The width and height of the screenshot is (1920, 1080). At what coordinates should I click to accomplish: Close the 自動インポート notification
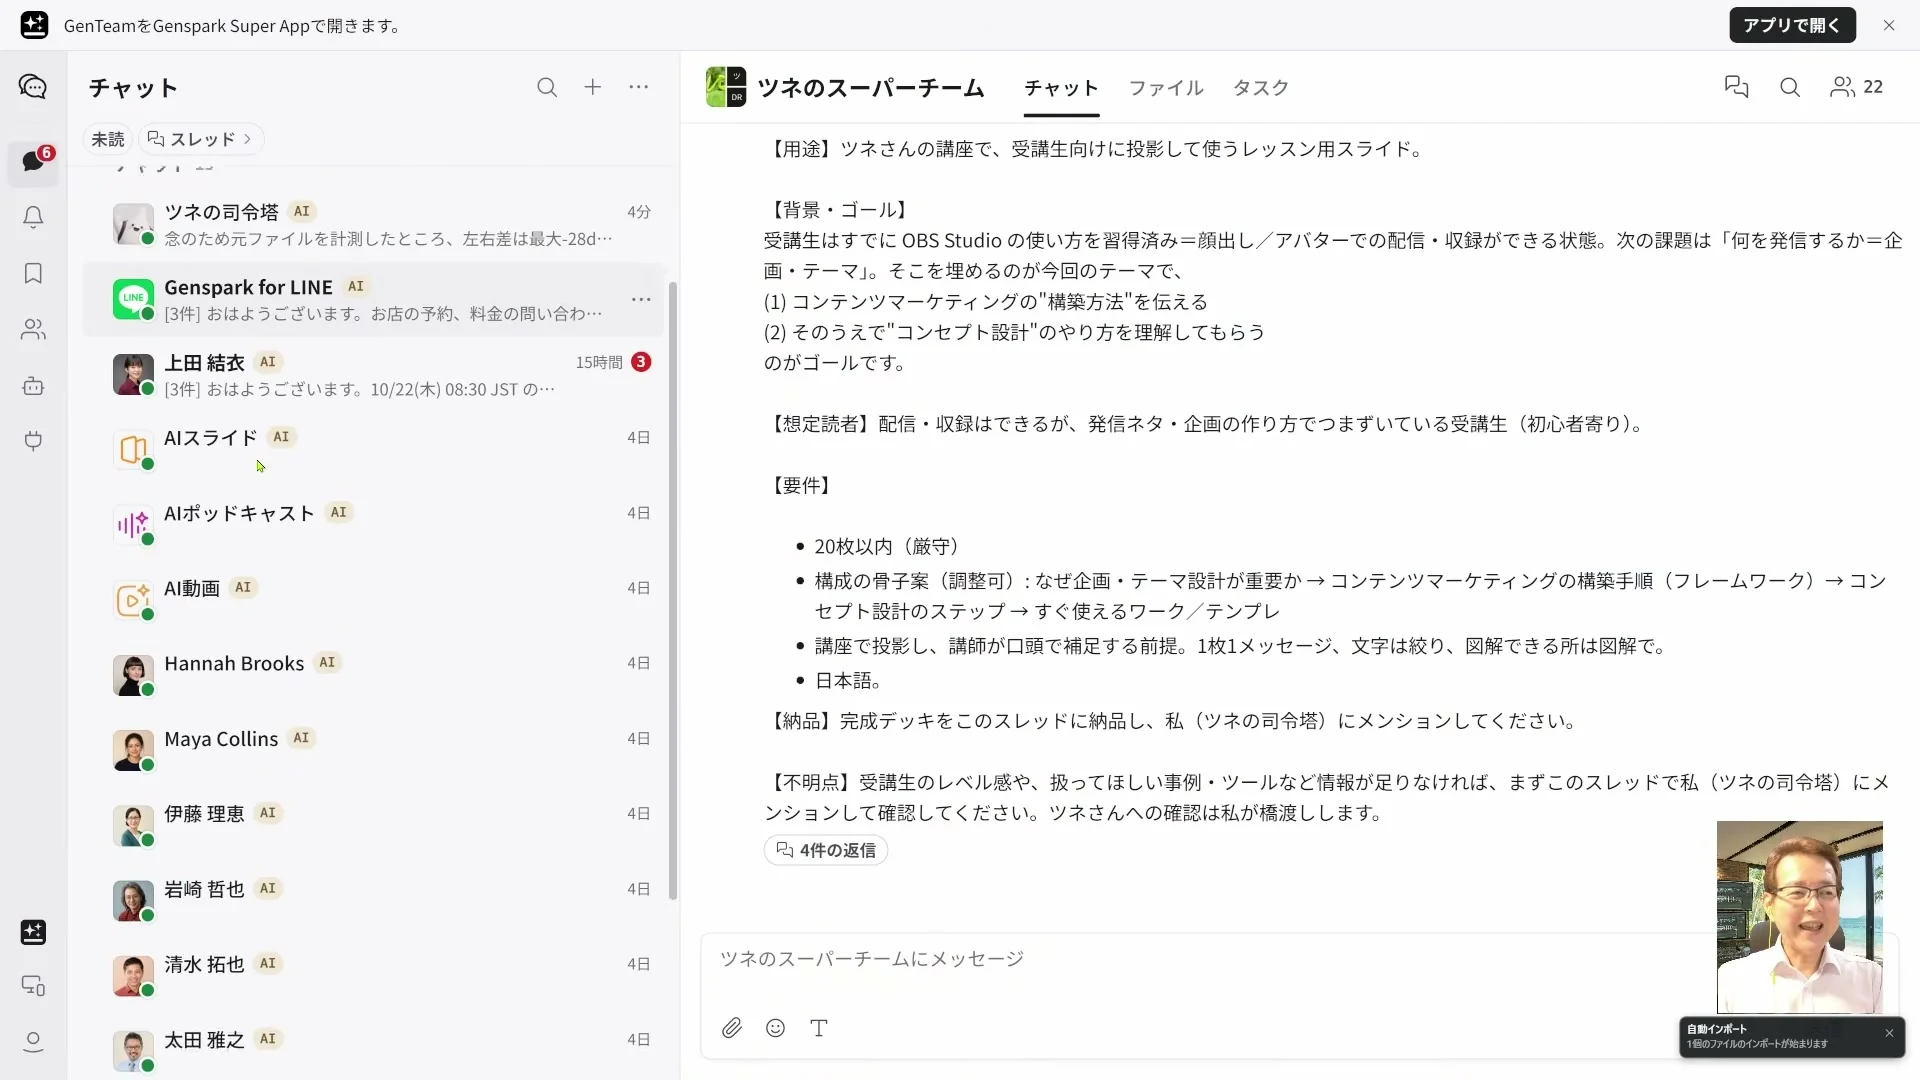pyautogui.click(x=1889, y=1033)
